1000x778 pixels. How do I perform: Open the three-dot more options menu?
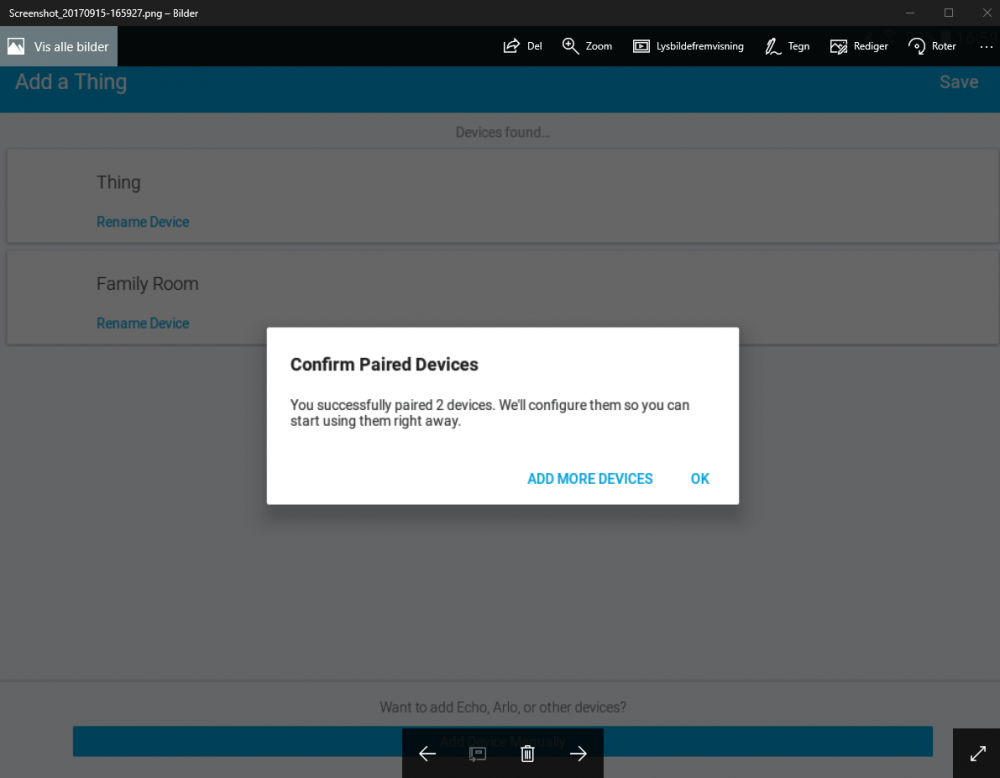pos(987,46)
